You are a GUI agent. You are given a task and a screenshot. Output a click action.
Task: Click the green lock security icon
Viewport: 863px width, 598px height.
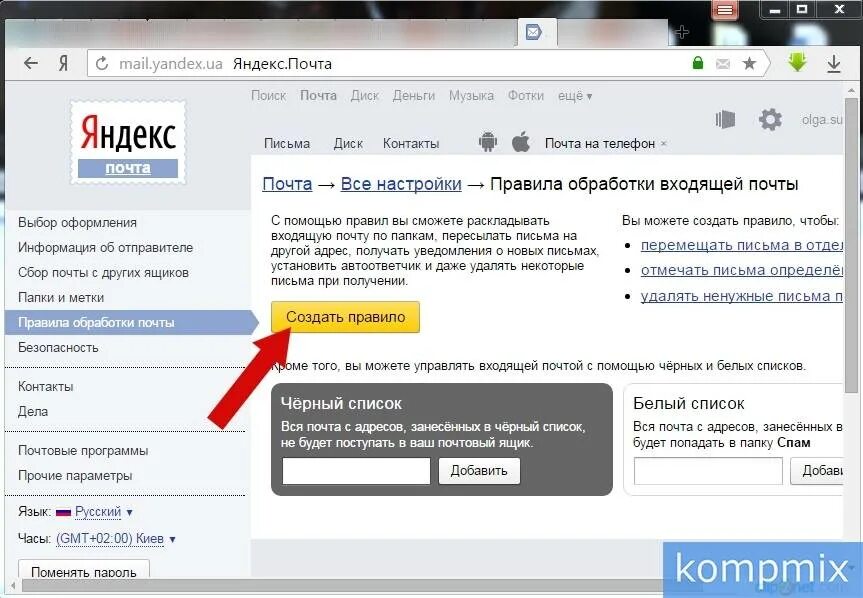click(698, 63)
